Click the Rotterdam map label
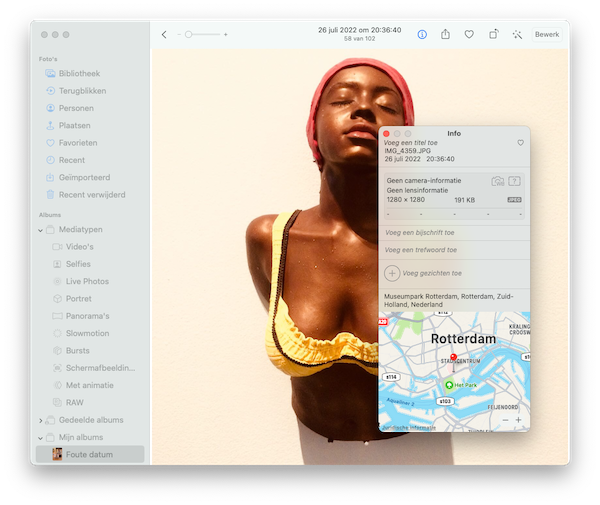Image resolution: width=600 pixels, height=505 pixels. click(463, 339)
